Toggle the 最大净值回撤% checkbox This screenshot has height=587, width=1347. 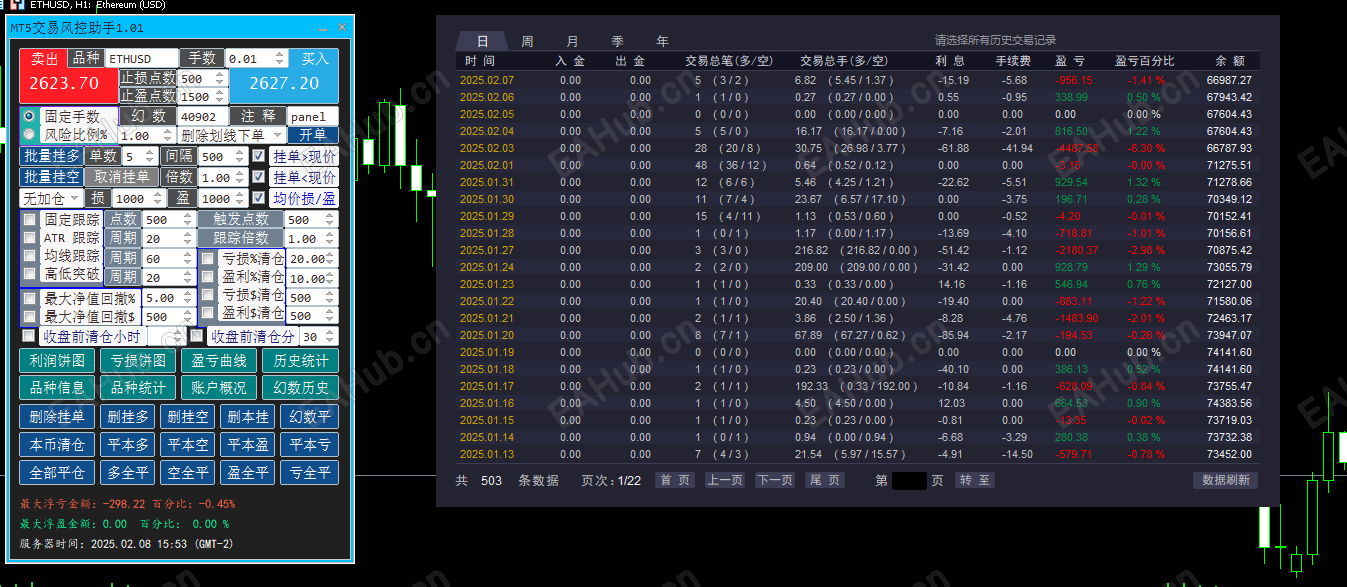[x=29, y=297]
